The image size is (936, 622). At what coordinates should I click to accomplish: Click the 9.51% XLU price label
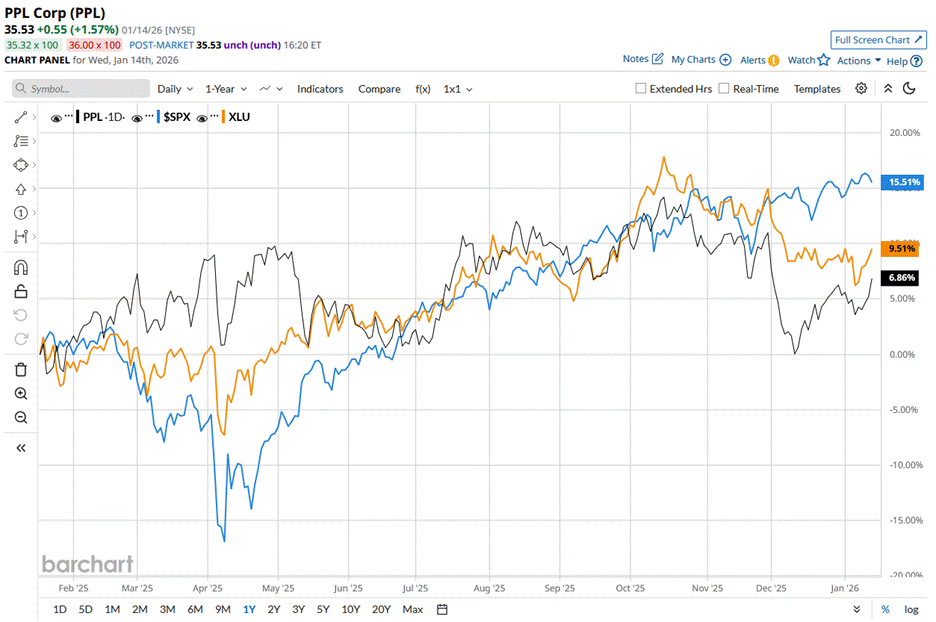[x=900, y=248]
